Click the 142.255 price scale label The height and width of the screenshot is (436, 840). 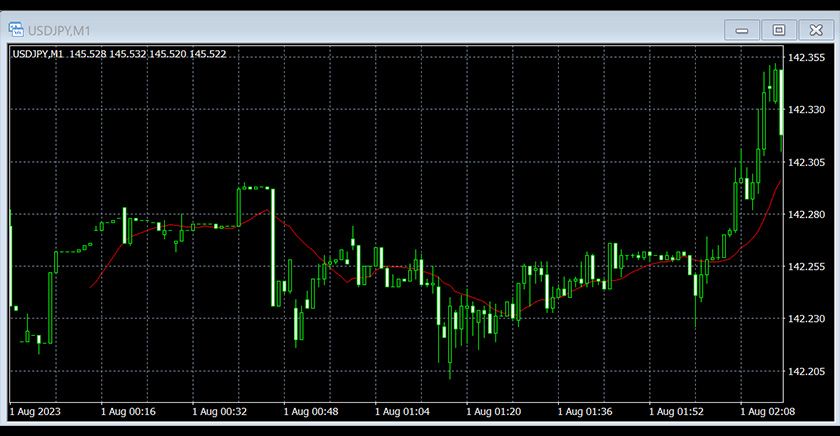click(x=806, y=267)
